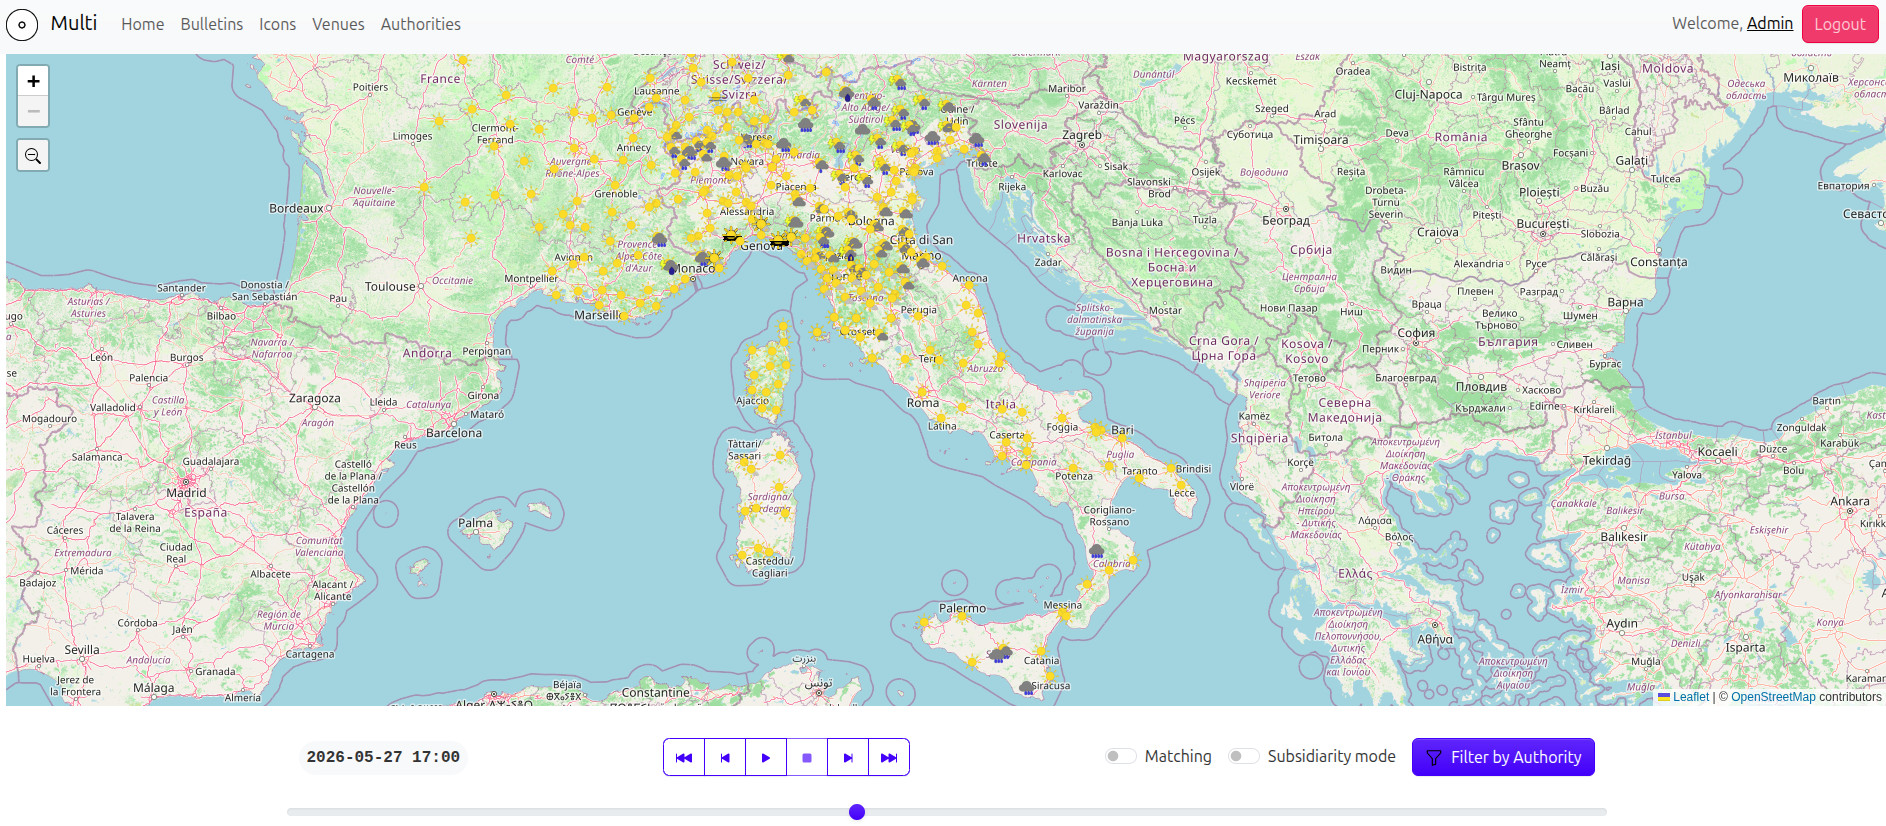1886x826 pixels.
Task: Click the sun icon at Ancona
Action: click(968, 287)
